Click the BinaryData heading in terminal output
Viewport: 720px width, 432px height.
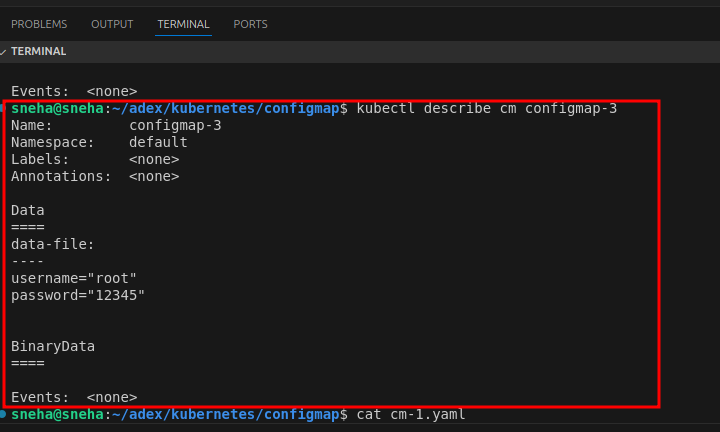(x=53, y=346)
